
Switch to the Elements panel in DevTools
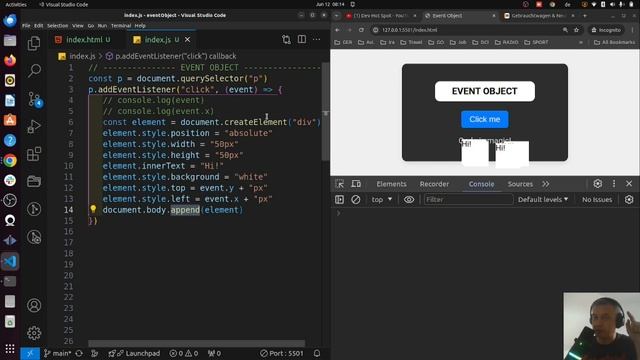(x=391, y=184)
